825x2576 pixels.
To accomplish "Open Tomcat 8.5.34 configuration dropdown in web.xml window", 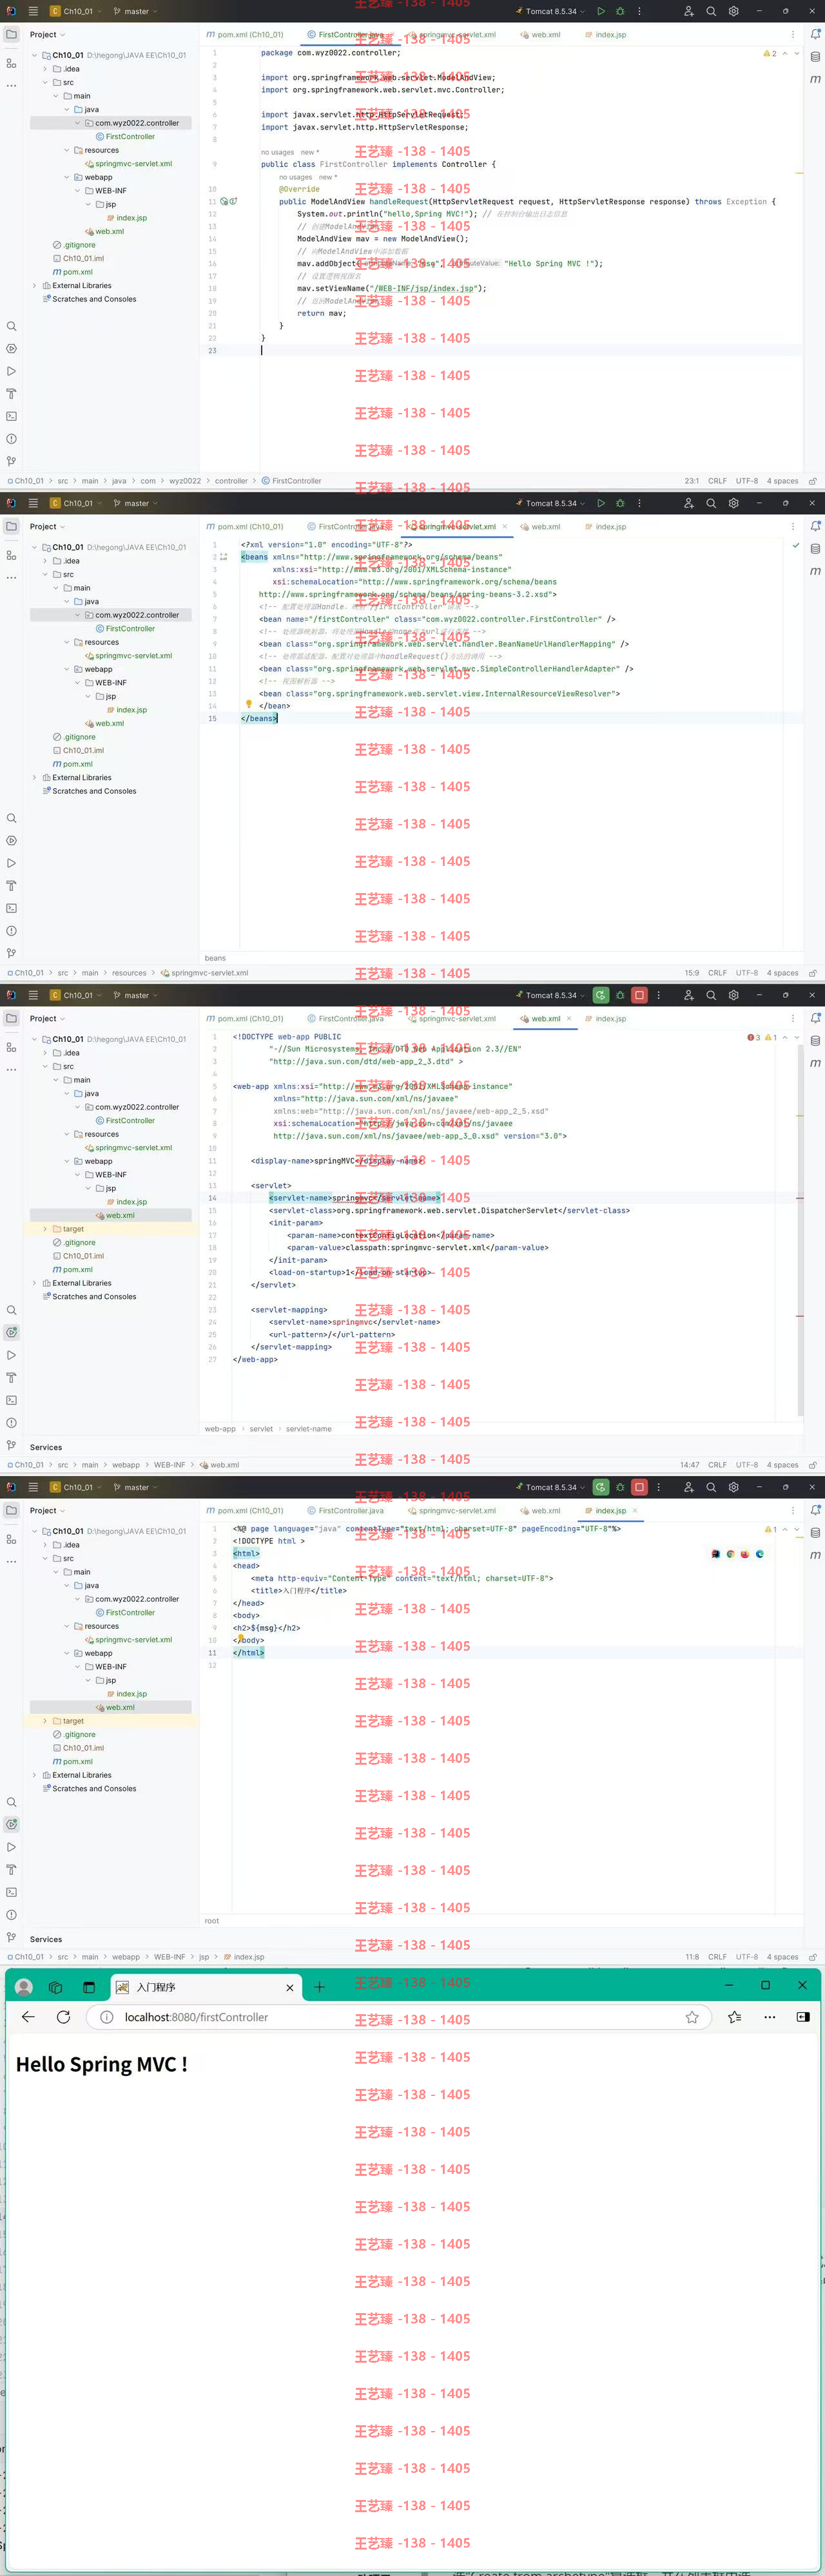I will pyautogui.click(x=550, y=995).
